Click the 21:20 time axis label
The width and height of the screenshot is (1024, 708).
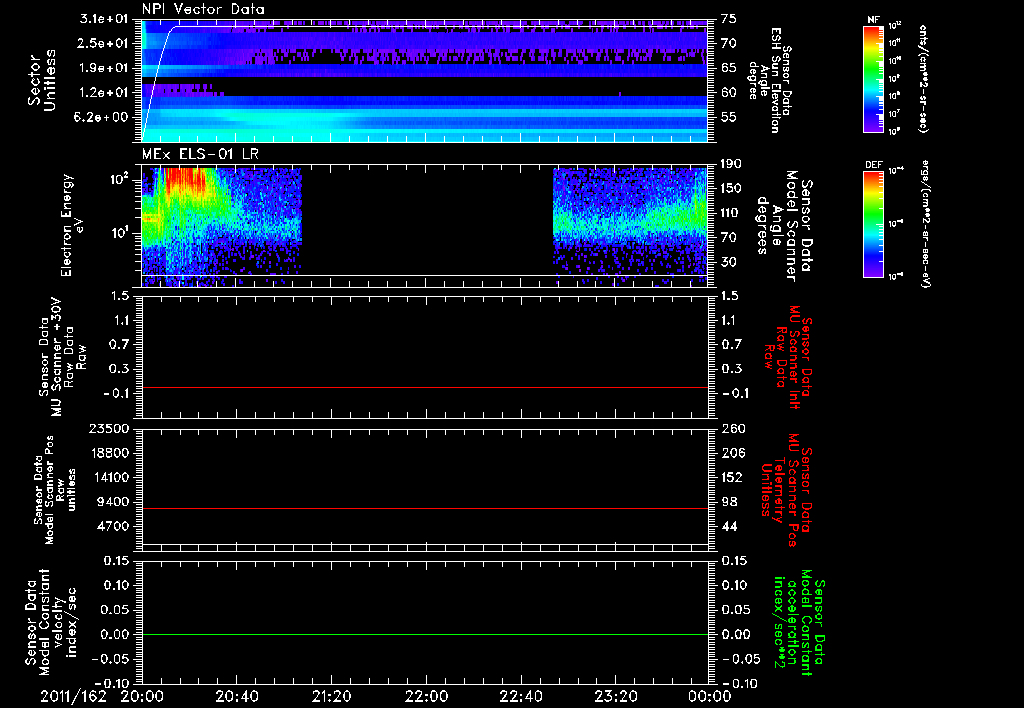[x=331, y=696]
